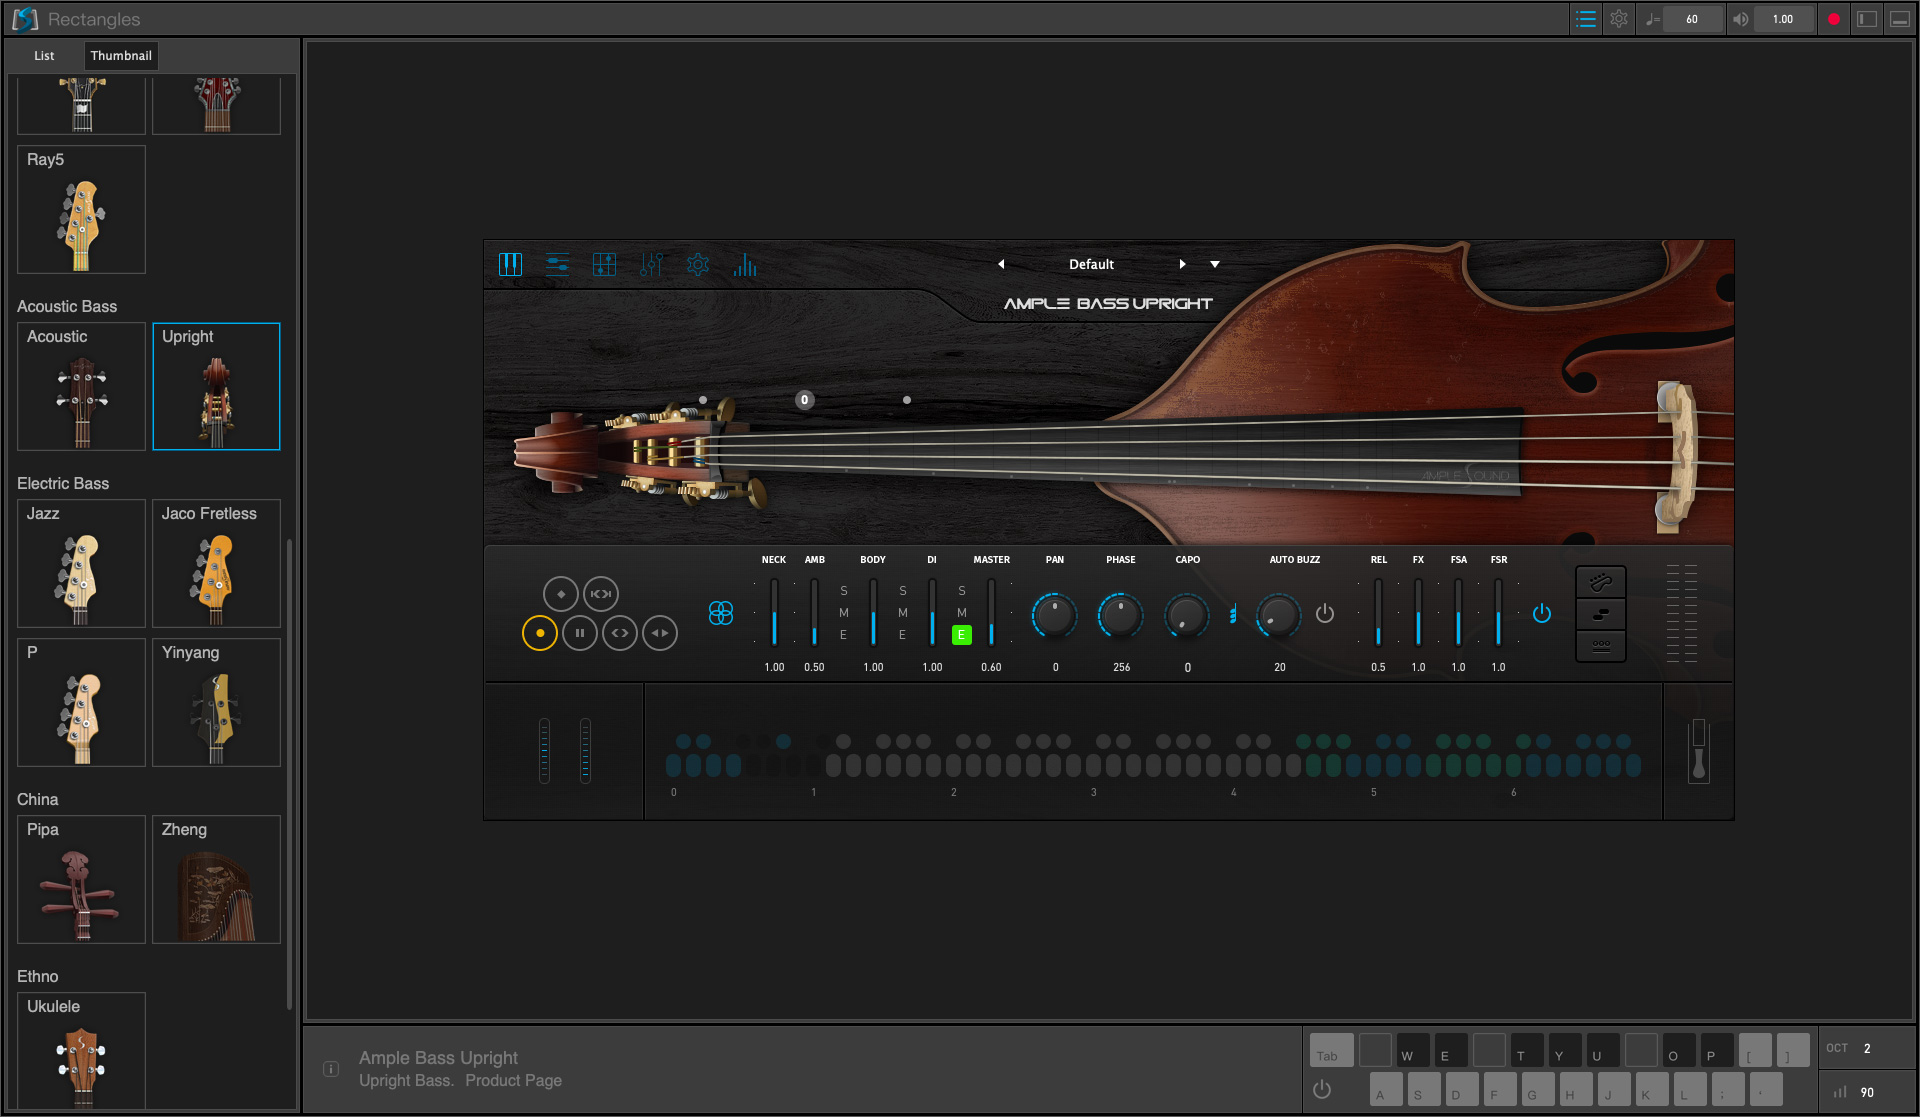Toggle the virtual keyboard power icon
This screenshot has width=1920, height=1117.
point(1322,1089)
